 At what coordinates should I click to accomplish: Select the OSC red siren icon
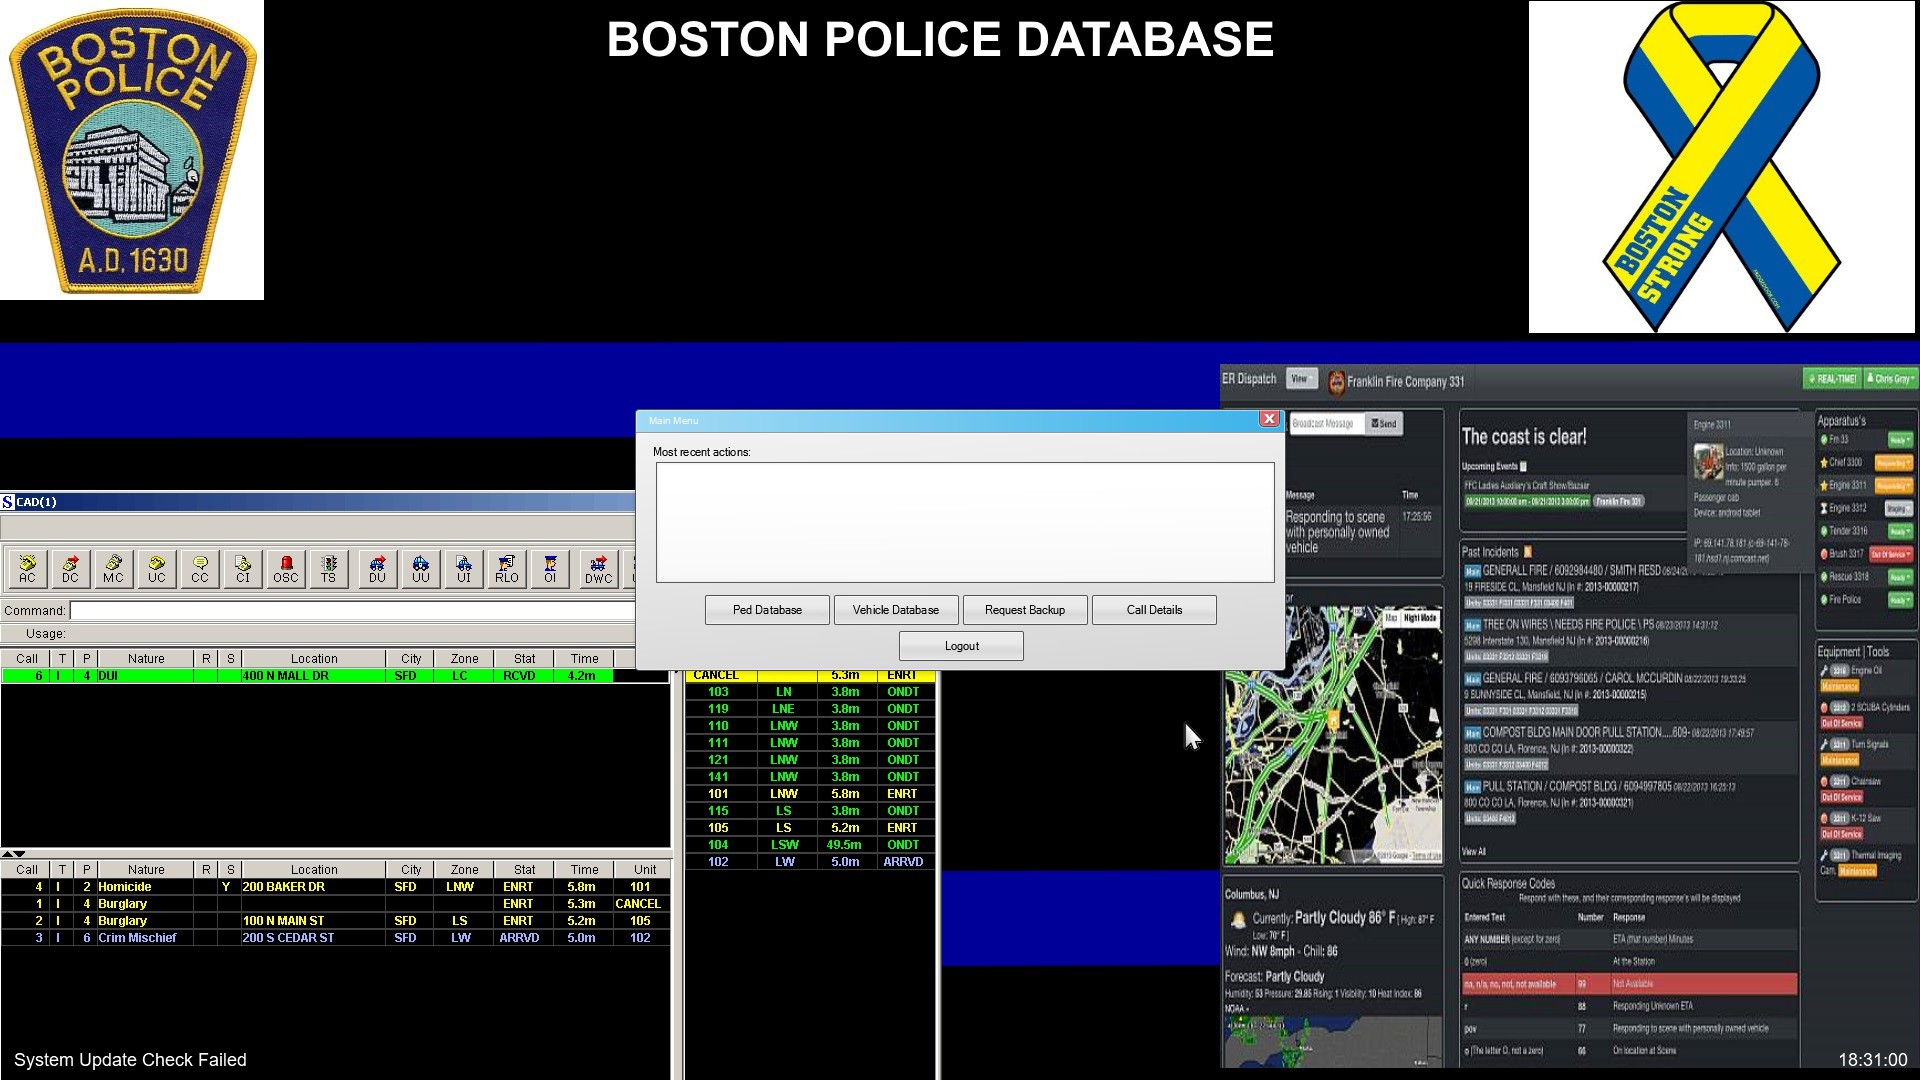click(286, 568)
